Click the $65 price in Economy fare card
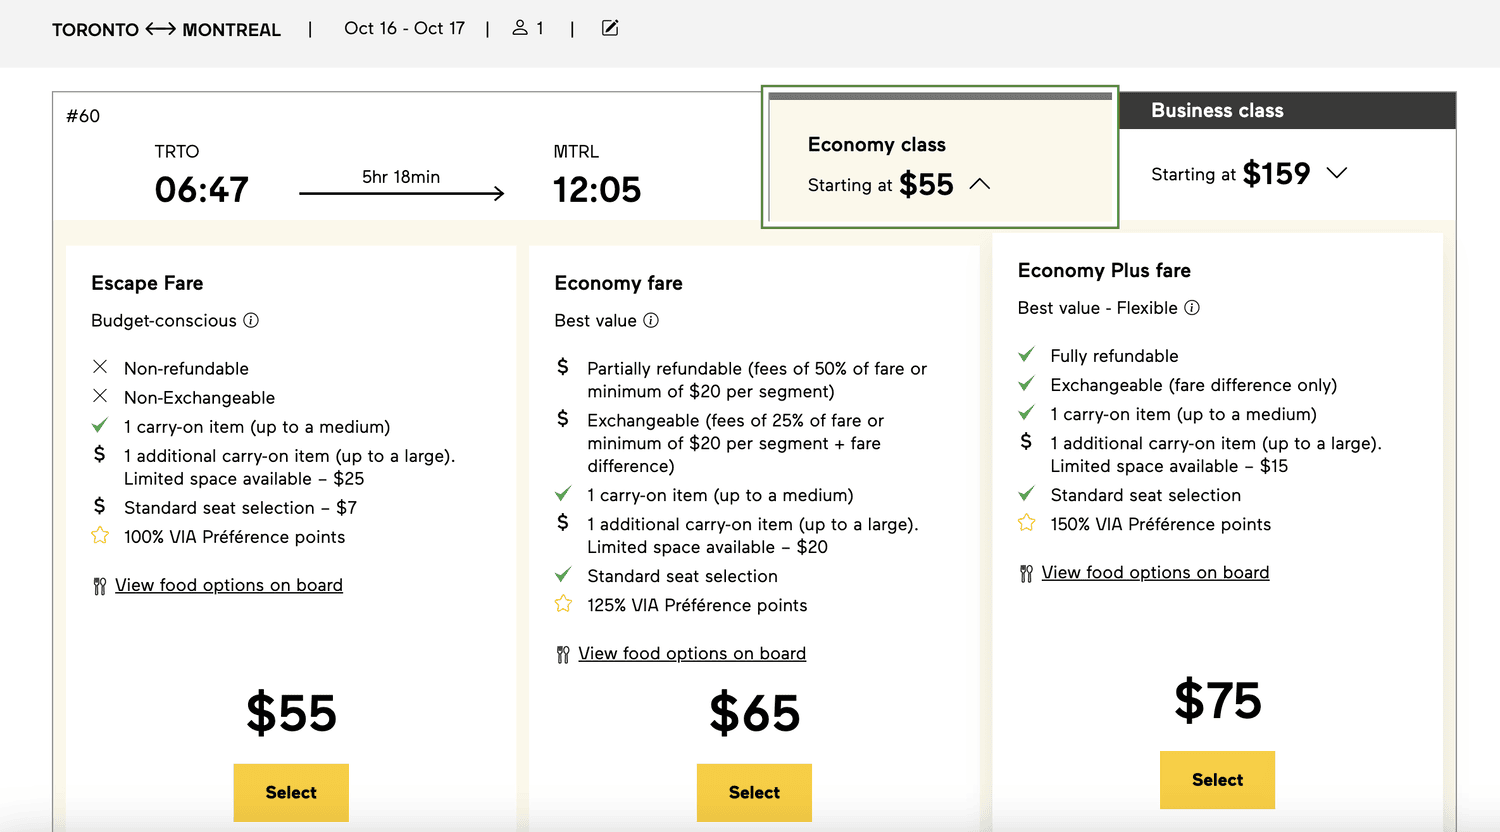This screenshot has height=832, width=1500. point(754,713)
